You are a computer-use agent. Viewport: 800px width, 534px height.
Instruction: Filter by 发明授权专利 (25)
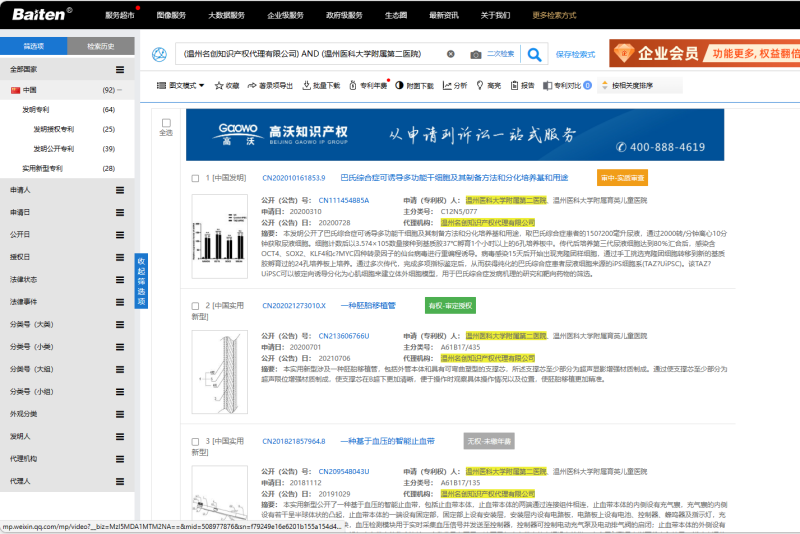click(x=54, y=130)
